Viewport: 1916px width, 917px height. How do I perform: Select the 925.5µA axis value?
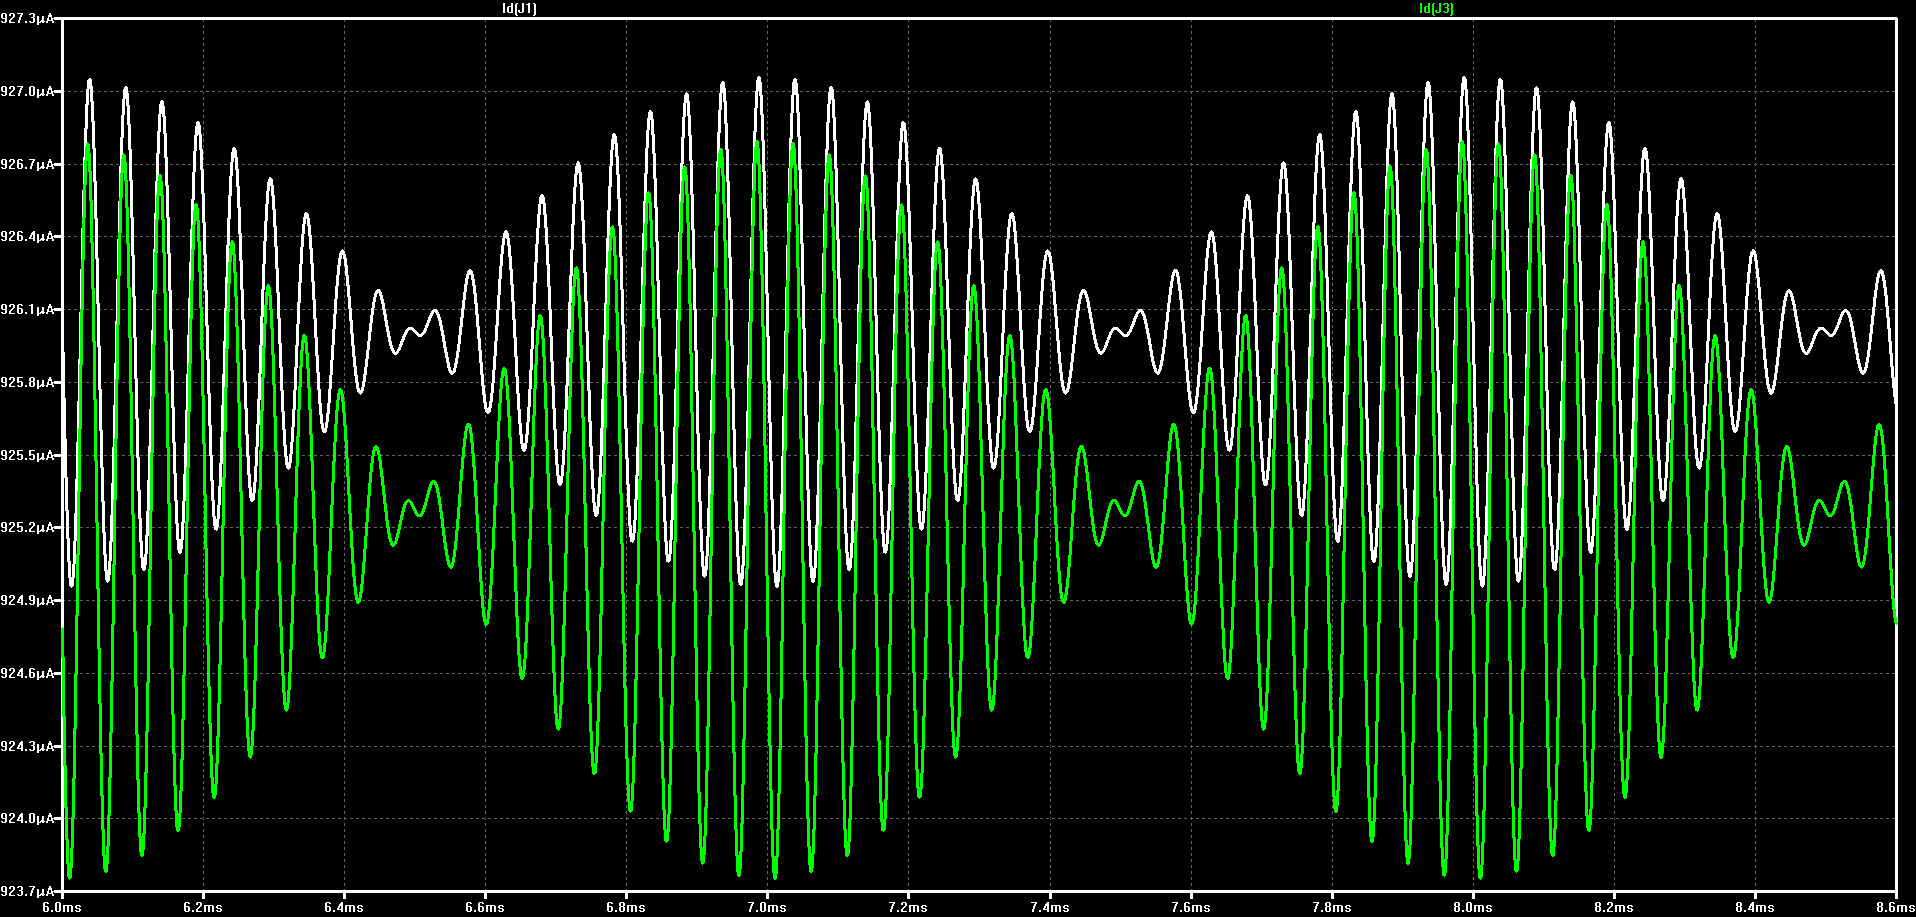[x=27, y=456]
